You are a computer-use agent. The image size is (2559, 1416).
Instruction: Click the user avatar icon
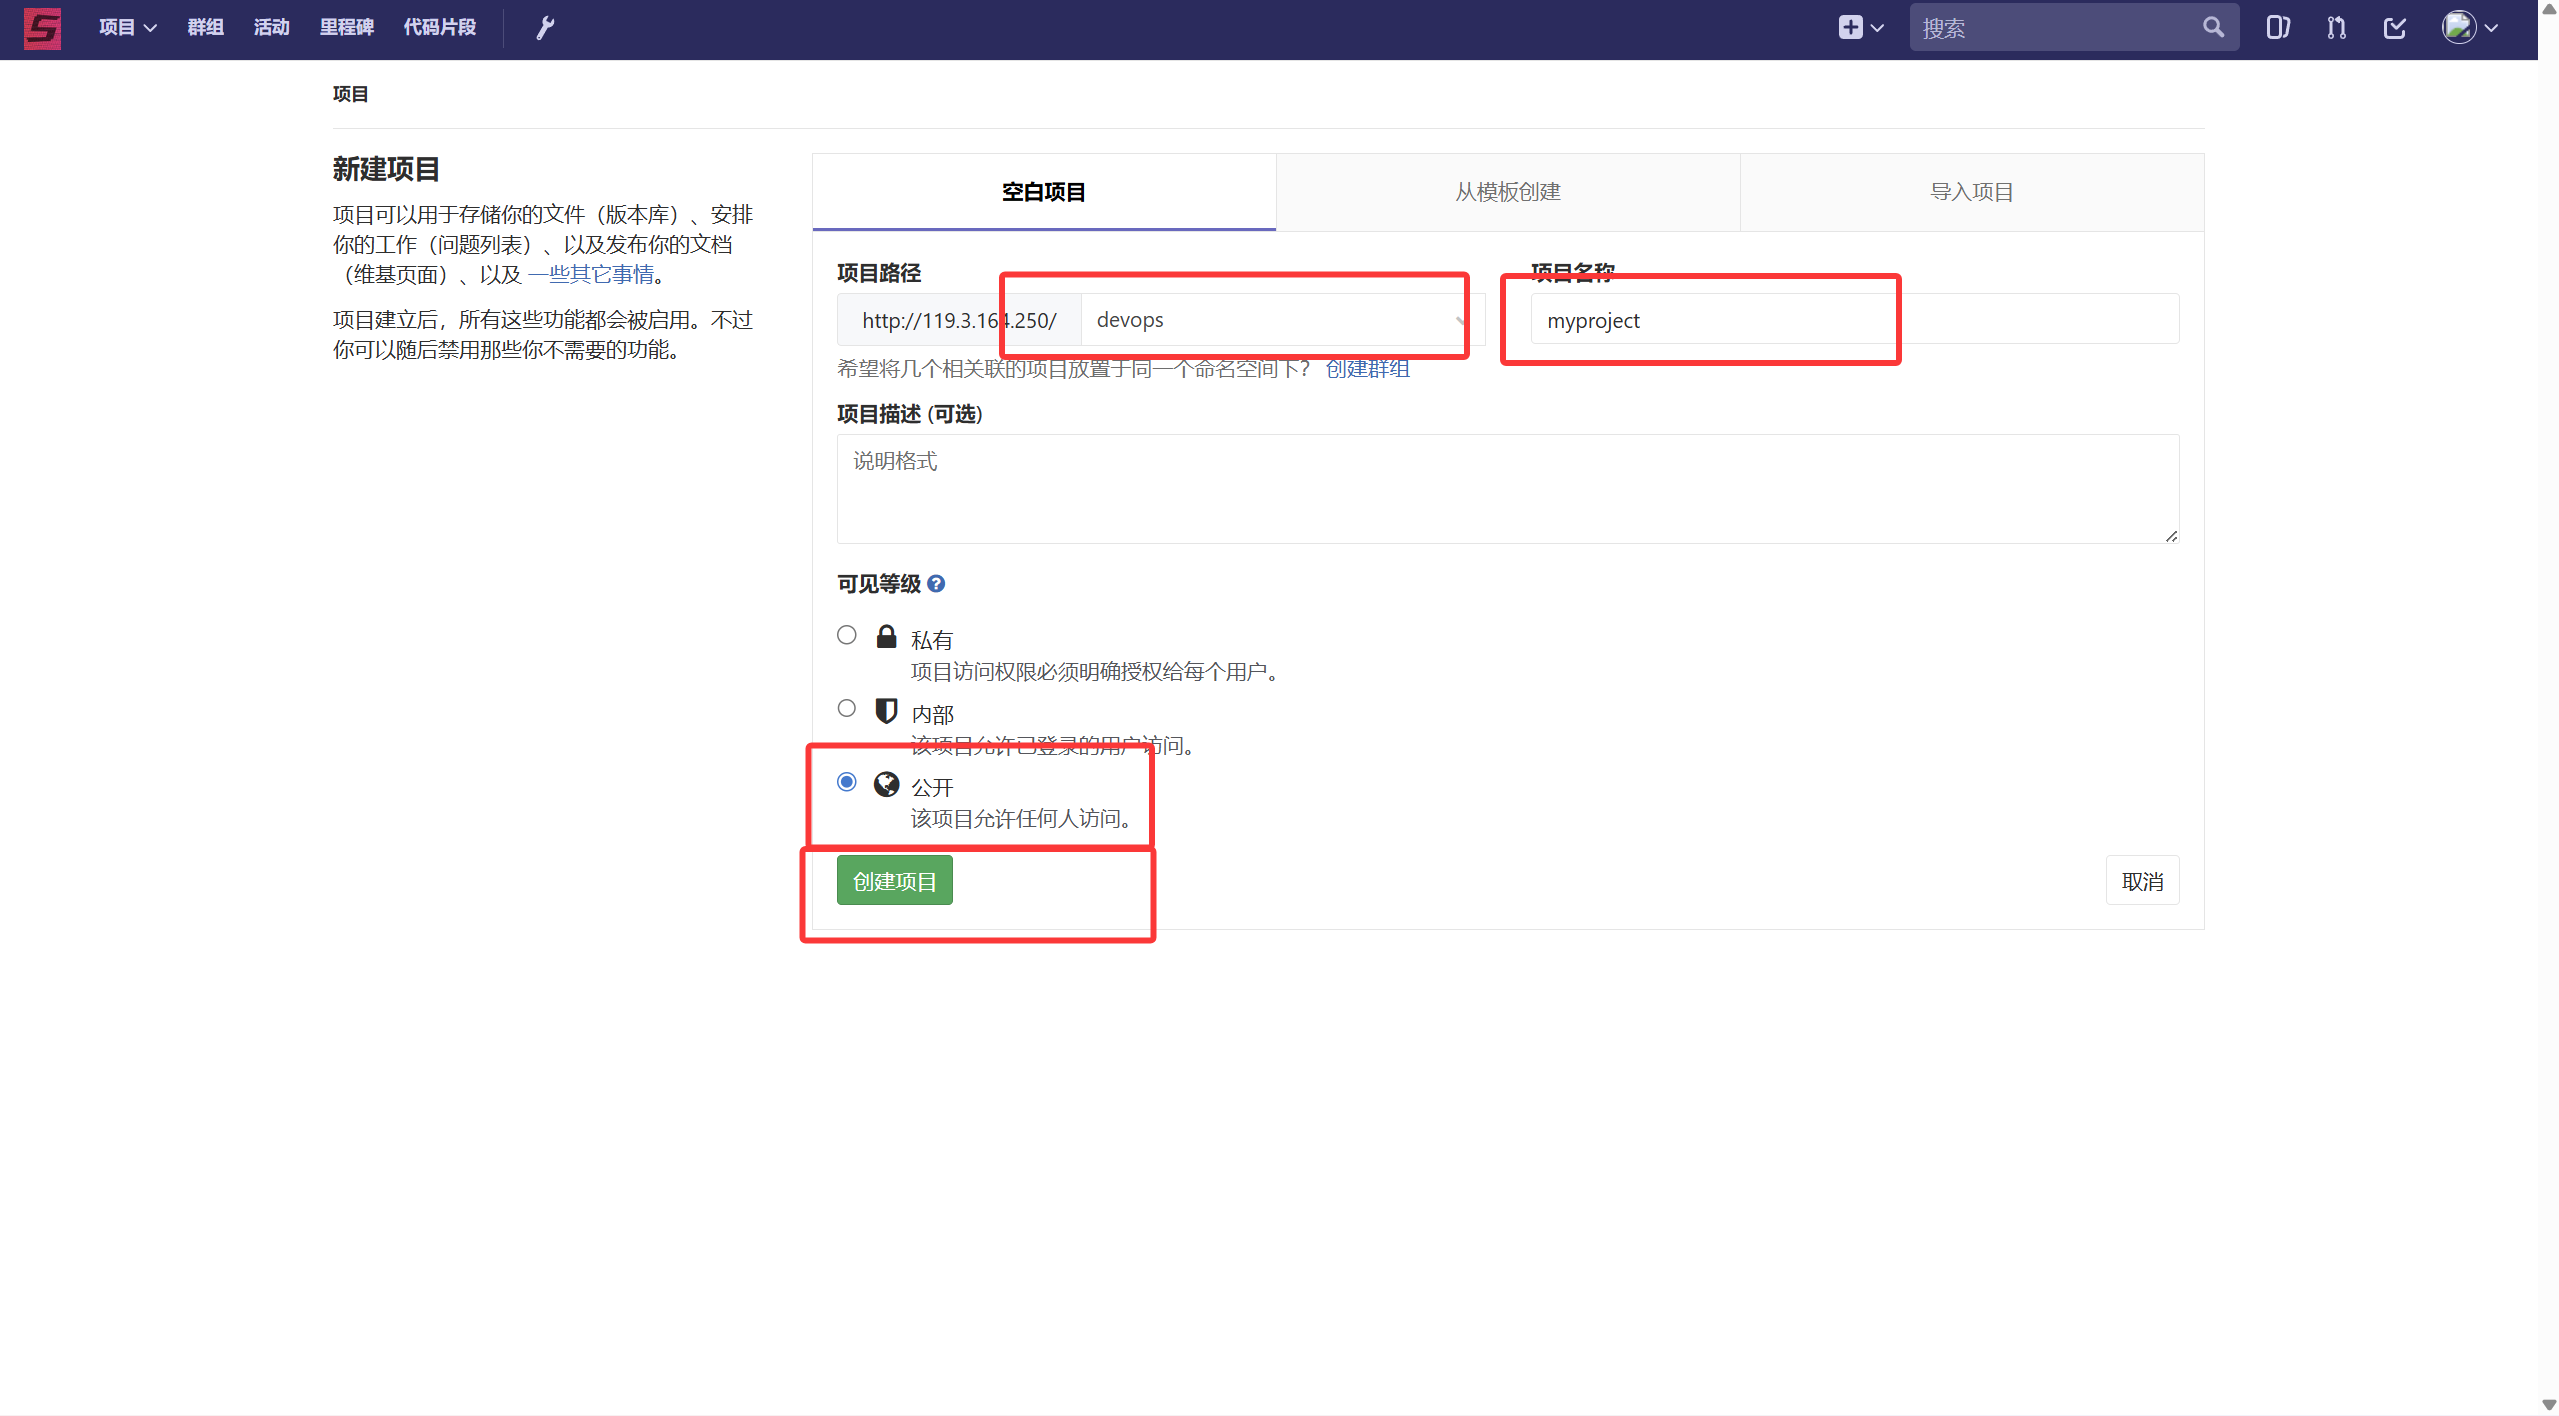(2459, 28)
